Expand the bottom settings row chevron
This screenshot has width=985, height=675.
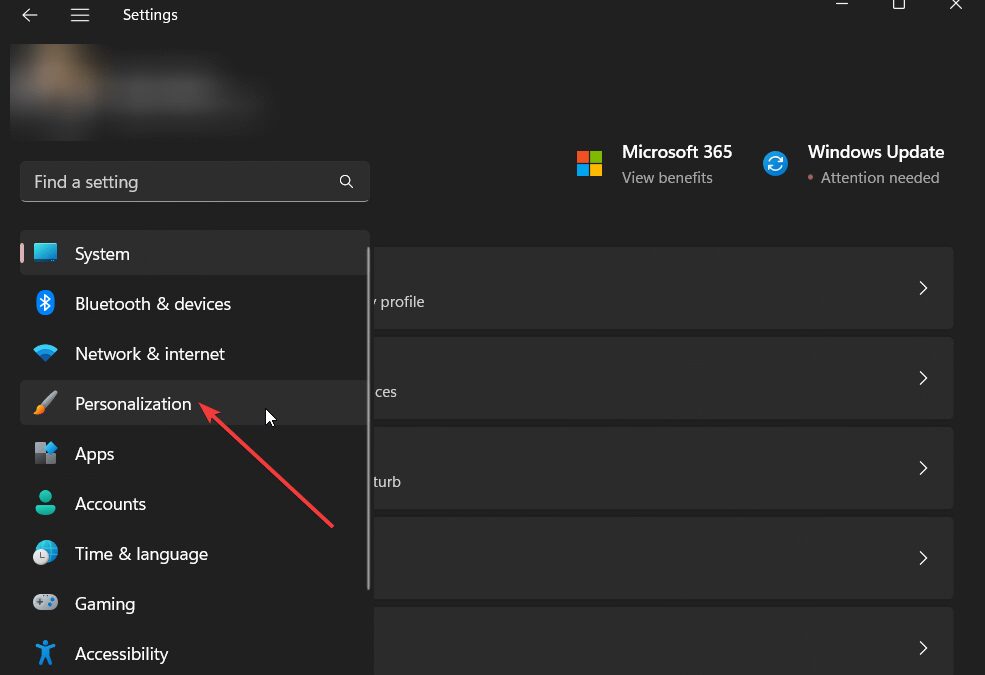pos(922,648)
